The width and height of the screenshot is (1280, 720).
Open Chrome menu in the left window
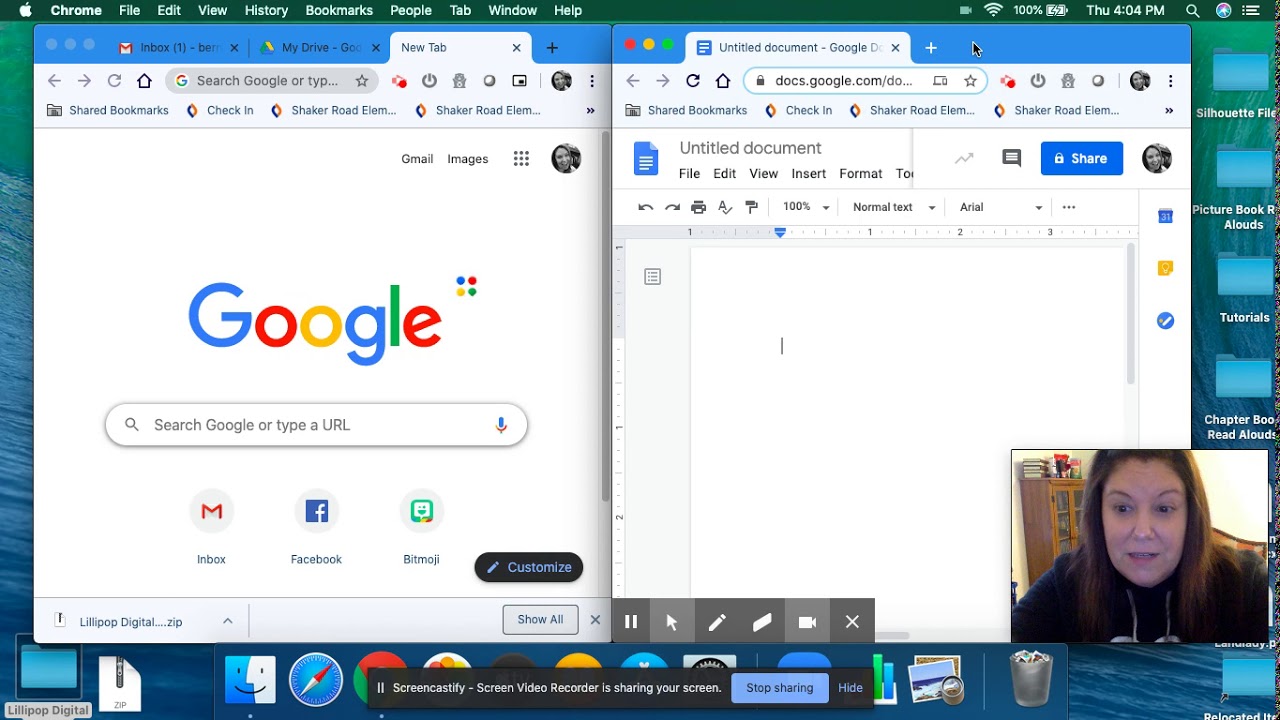point(592,81)
